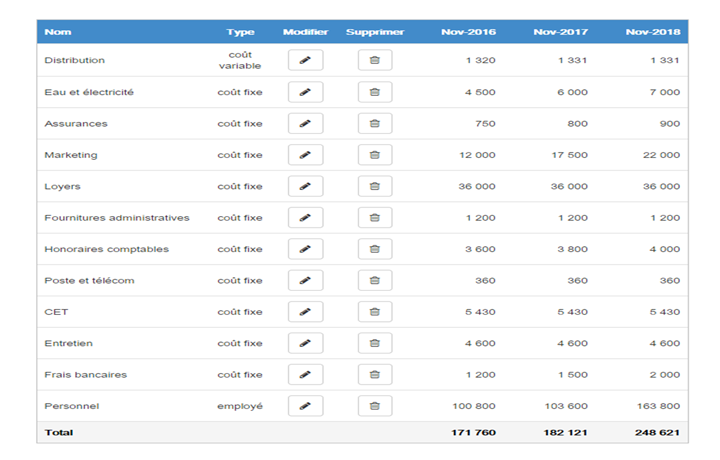Screen dimensions: 720x460
Task: Edit the Distribution row with pencil icon
Action: tap(305, 60)
